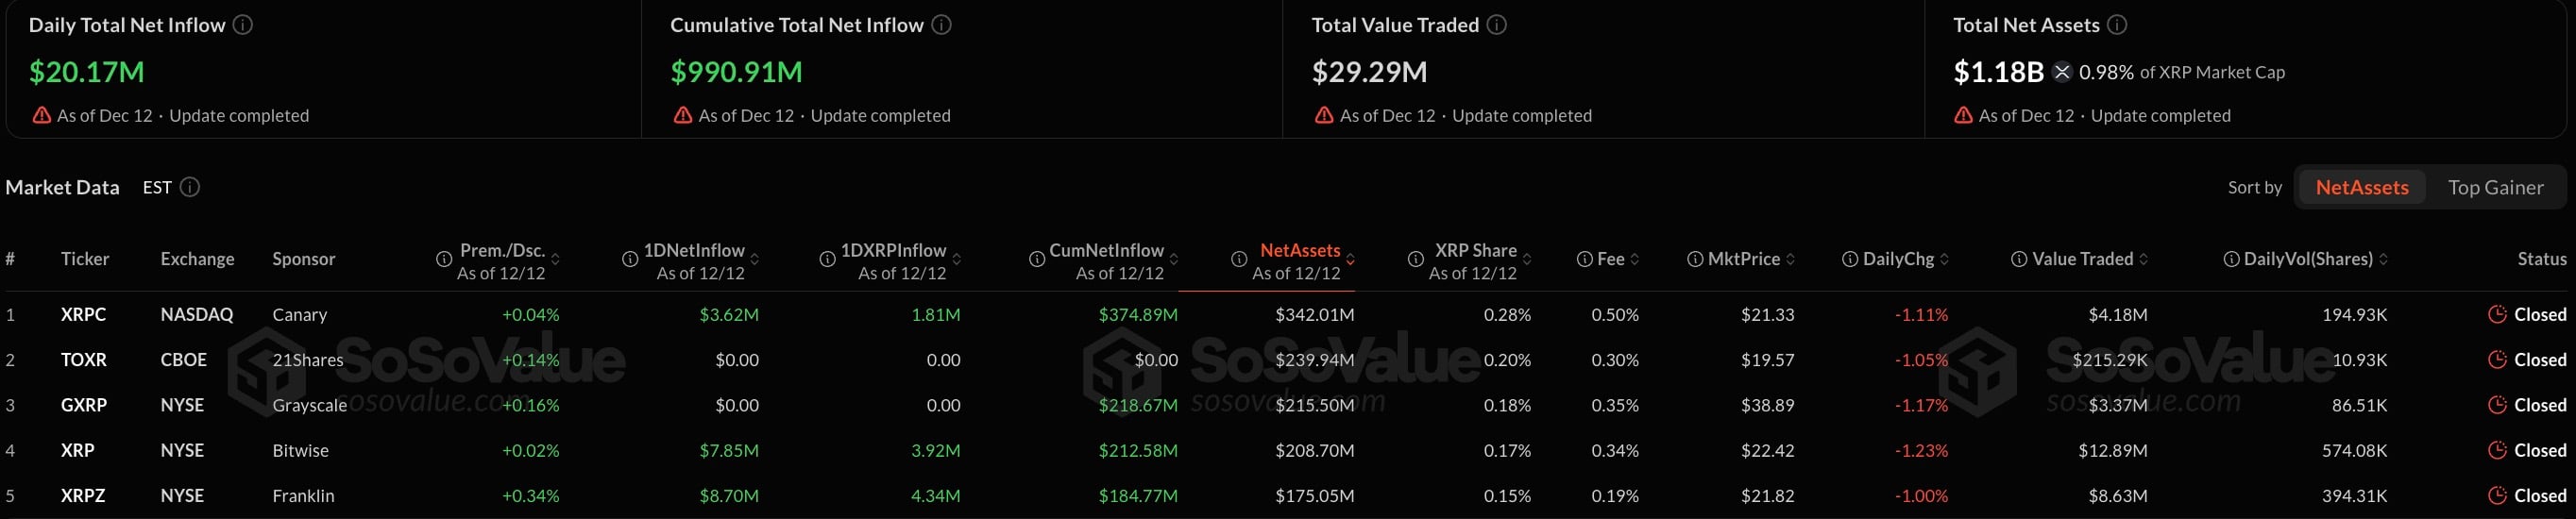
Task: Click info icon before Prem./Dsc. column
Action: (x=444, y=259)
